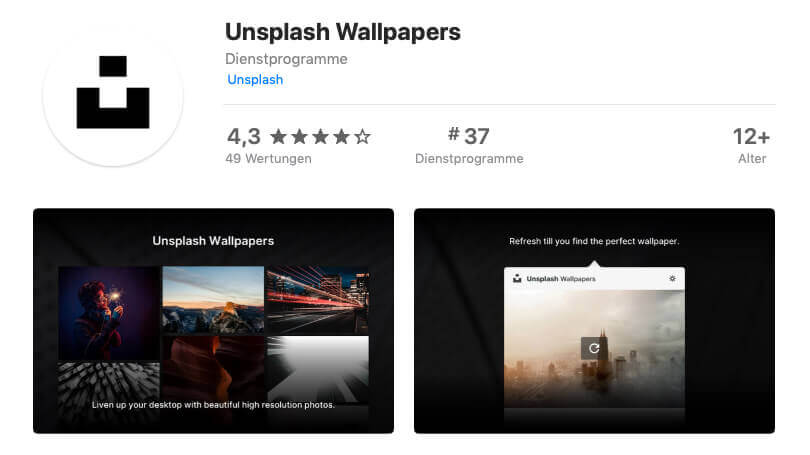Viewport: 810px width, 455px height.
Task: Click the first filled rating star
Action: tap(278, 137)
